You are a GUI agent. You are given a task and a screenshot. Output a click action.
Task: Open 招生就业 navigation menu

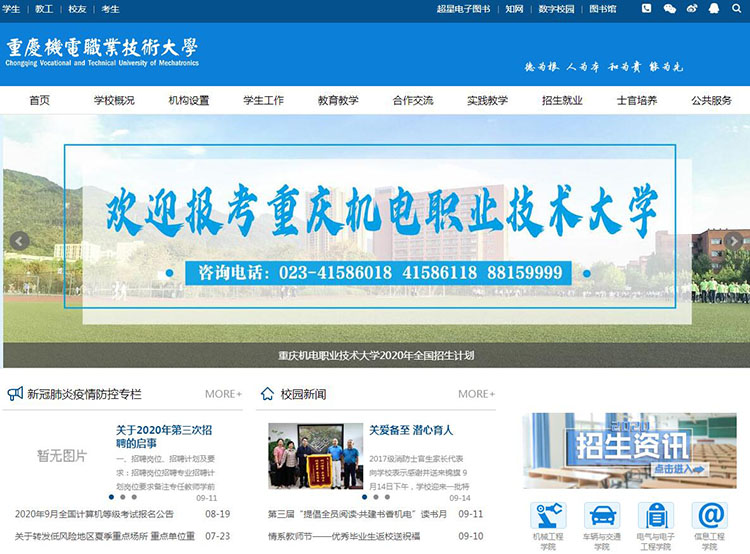[x=562, y=100]
